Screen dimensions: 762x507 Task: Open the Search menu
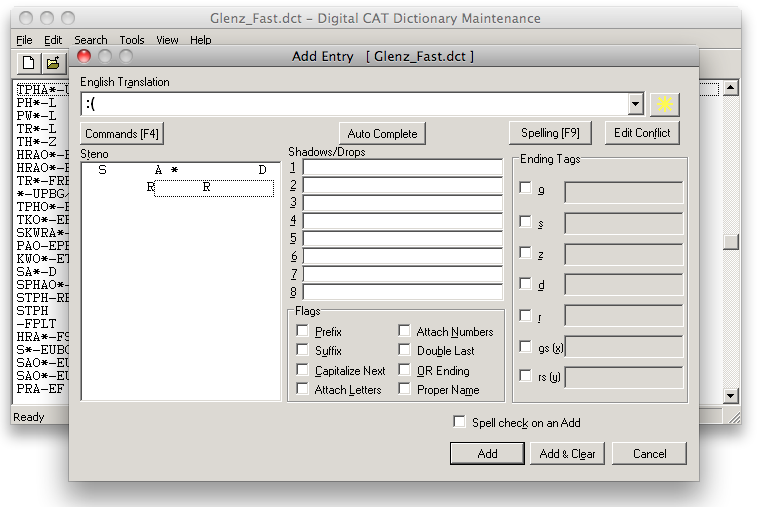tap(91, 40)
